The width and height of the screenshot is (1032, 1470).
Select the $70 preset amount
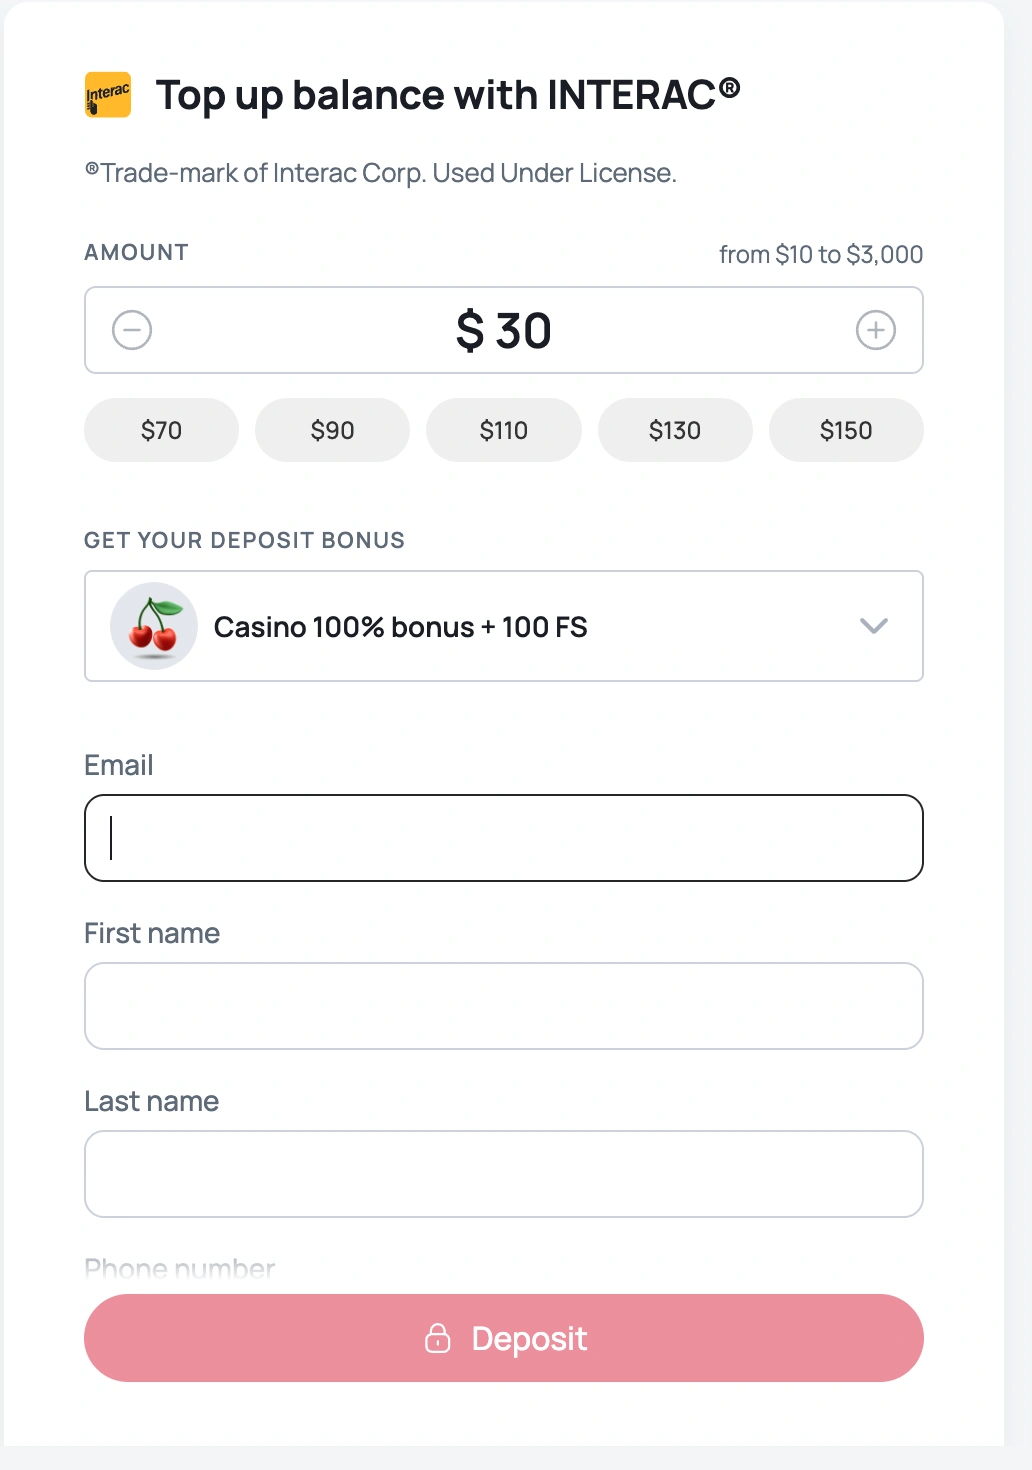[x=161, y=430]
